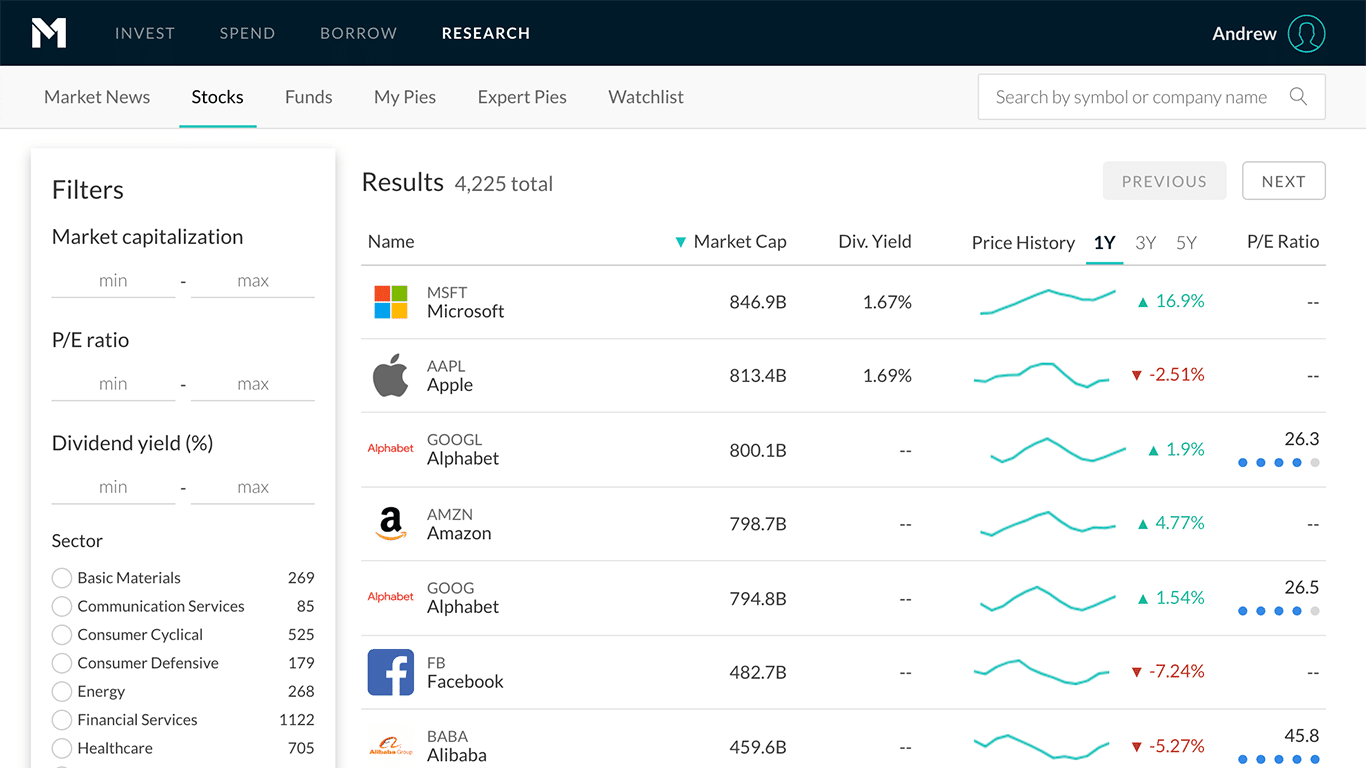Switch to the Market News tab

(97, 97)
